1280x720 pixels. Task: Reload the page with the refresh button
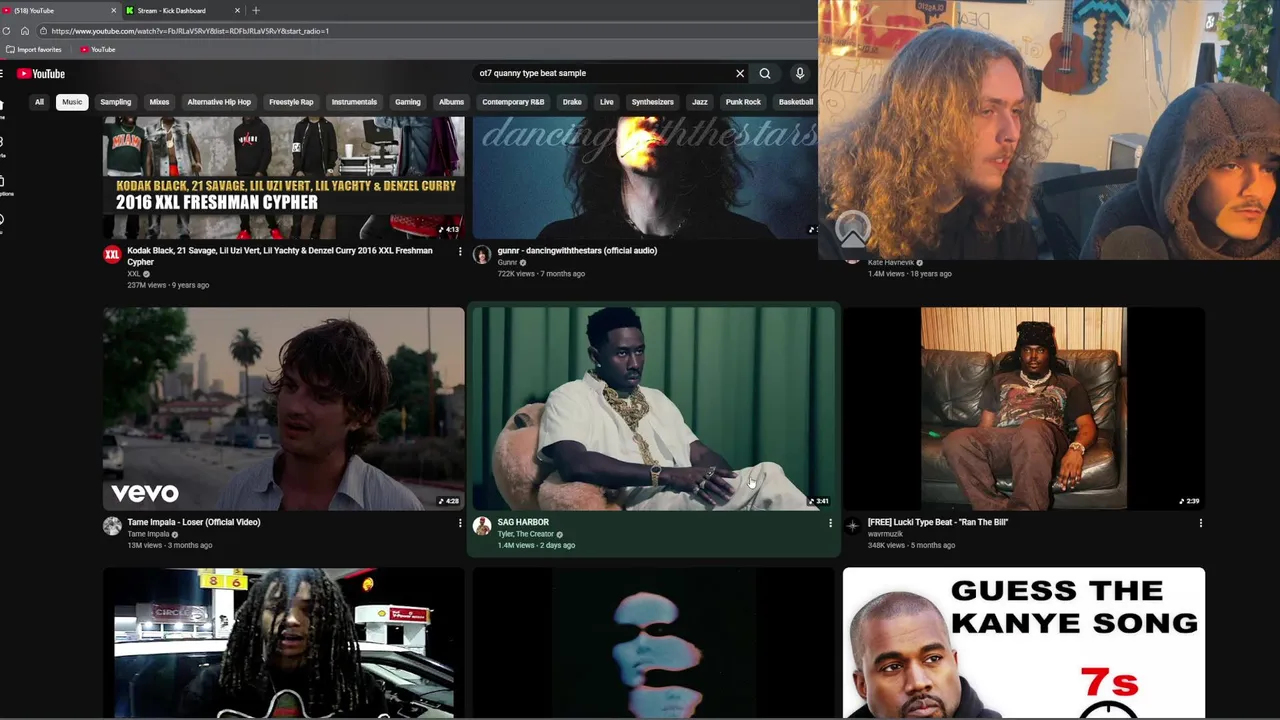6,31
